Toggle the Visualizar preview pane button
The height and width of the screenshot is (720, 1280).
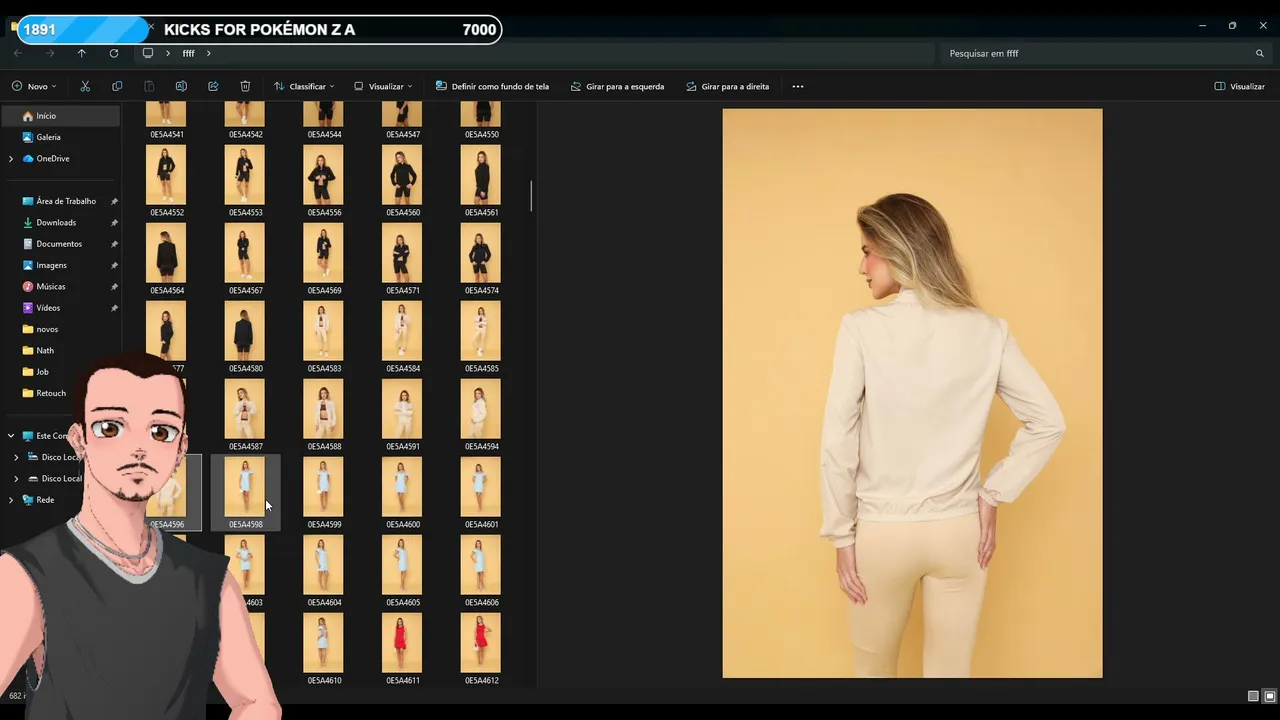coord(1240,86)
